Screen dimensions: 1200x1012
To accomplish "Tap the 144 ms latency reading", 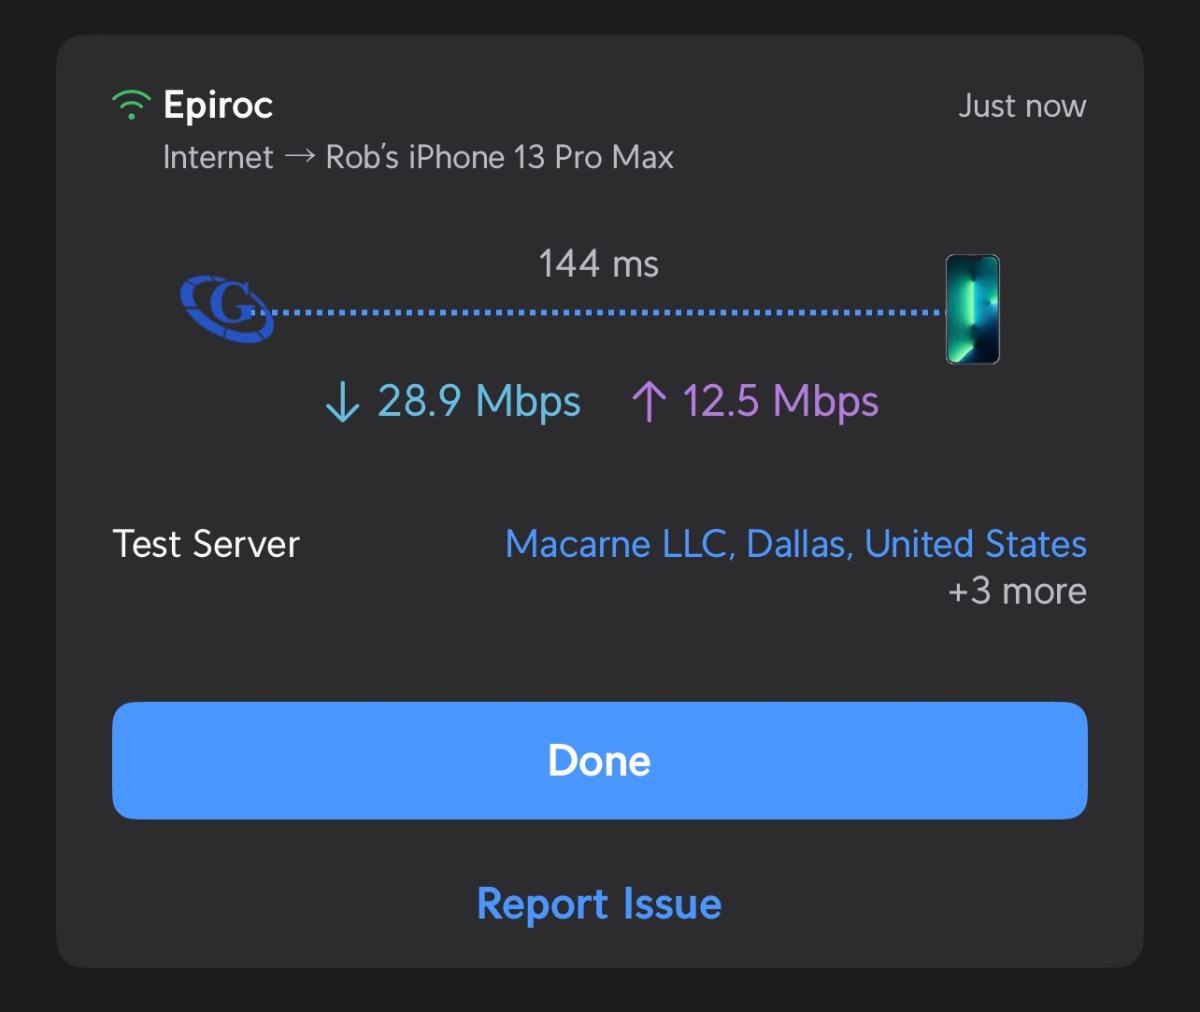I will [x=599, y=264].
